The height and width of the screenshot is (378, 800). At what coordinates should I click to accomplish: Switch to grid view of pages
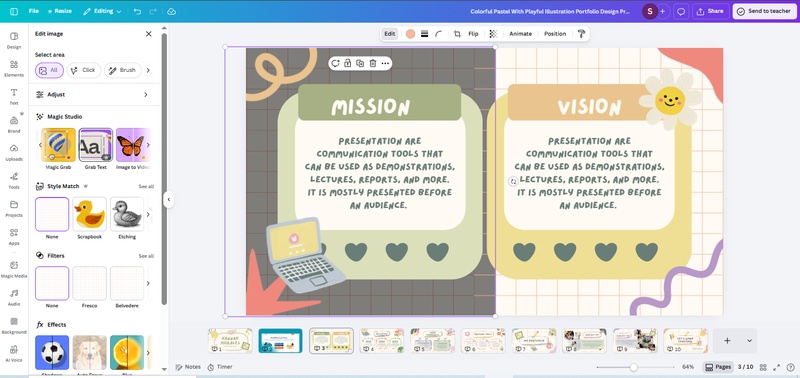(x=763, y=367)
